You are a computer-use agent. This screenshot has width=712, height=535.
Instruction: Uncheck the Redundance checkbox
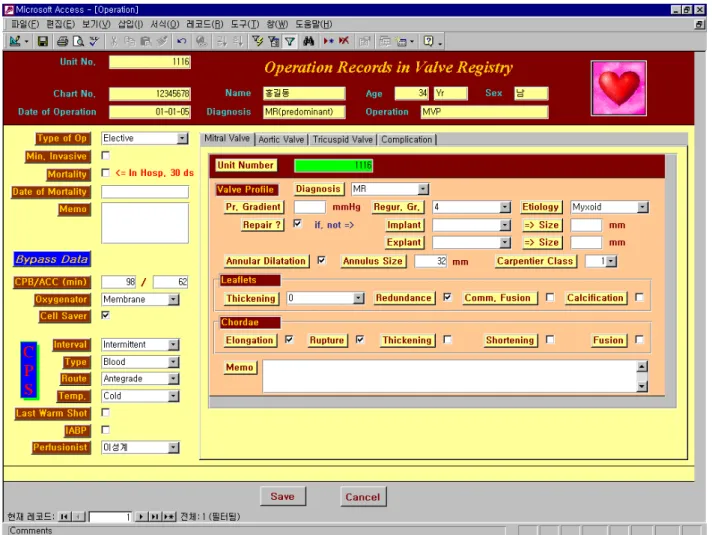pos(448,297)
